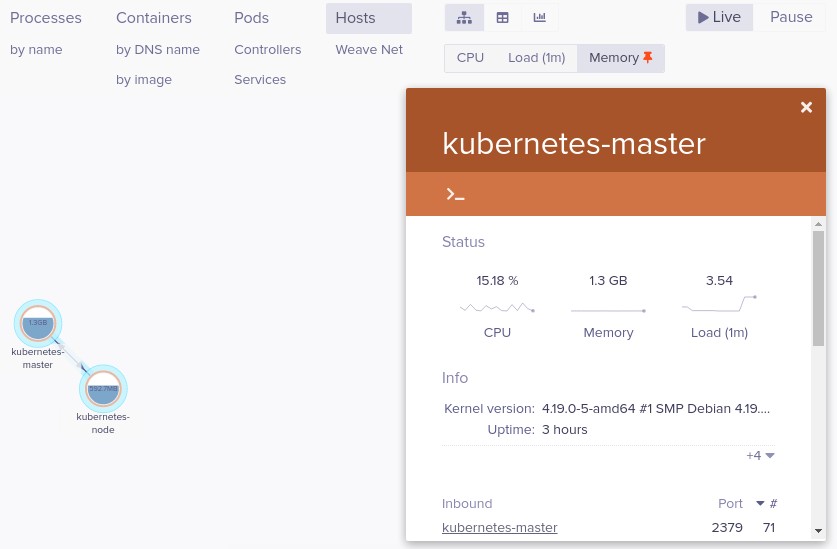Sort inbound table by Port header
Image resolution: width=837 pixels, height=549 pixels.
tap(730, 503)
